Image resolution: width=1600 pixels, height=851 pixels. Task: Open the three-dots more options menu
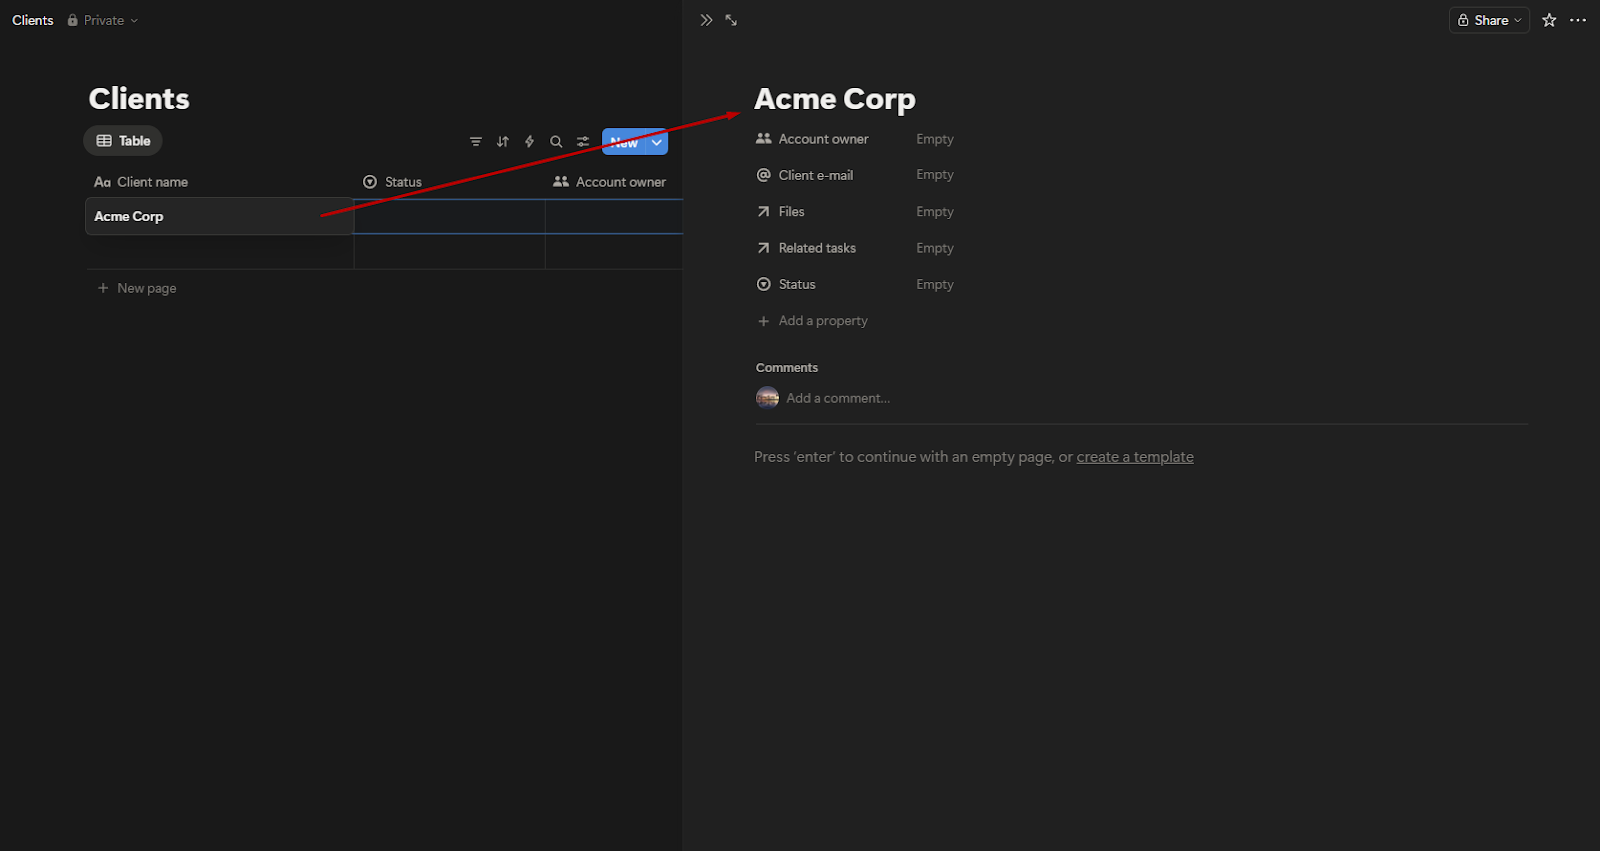pos(1578,20)
